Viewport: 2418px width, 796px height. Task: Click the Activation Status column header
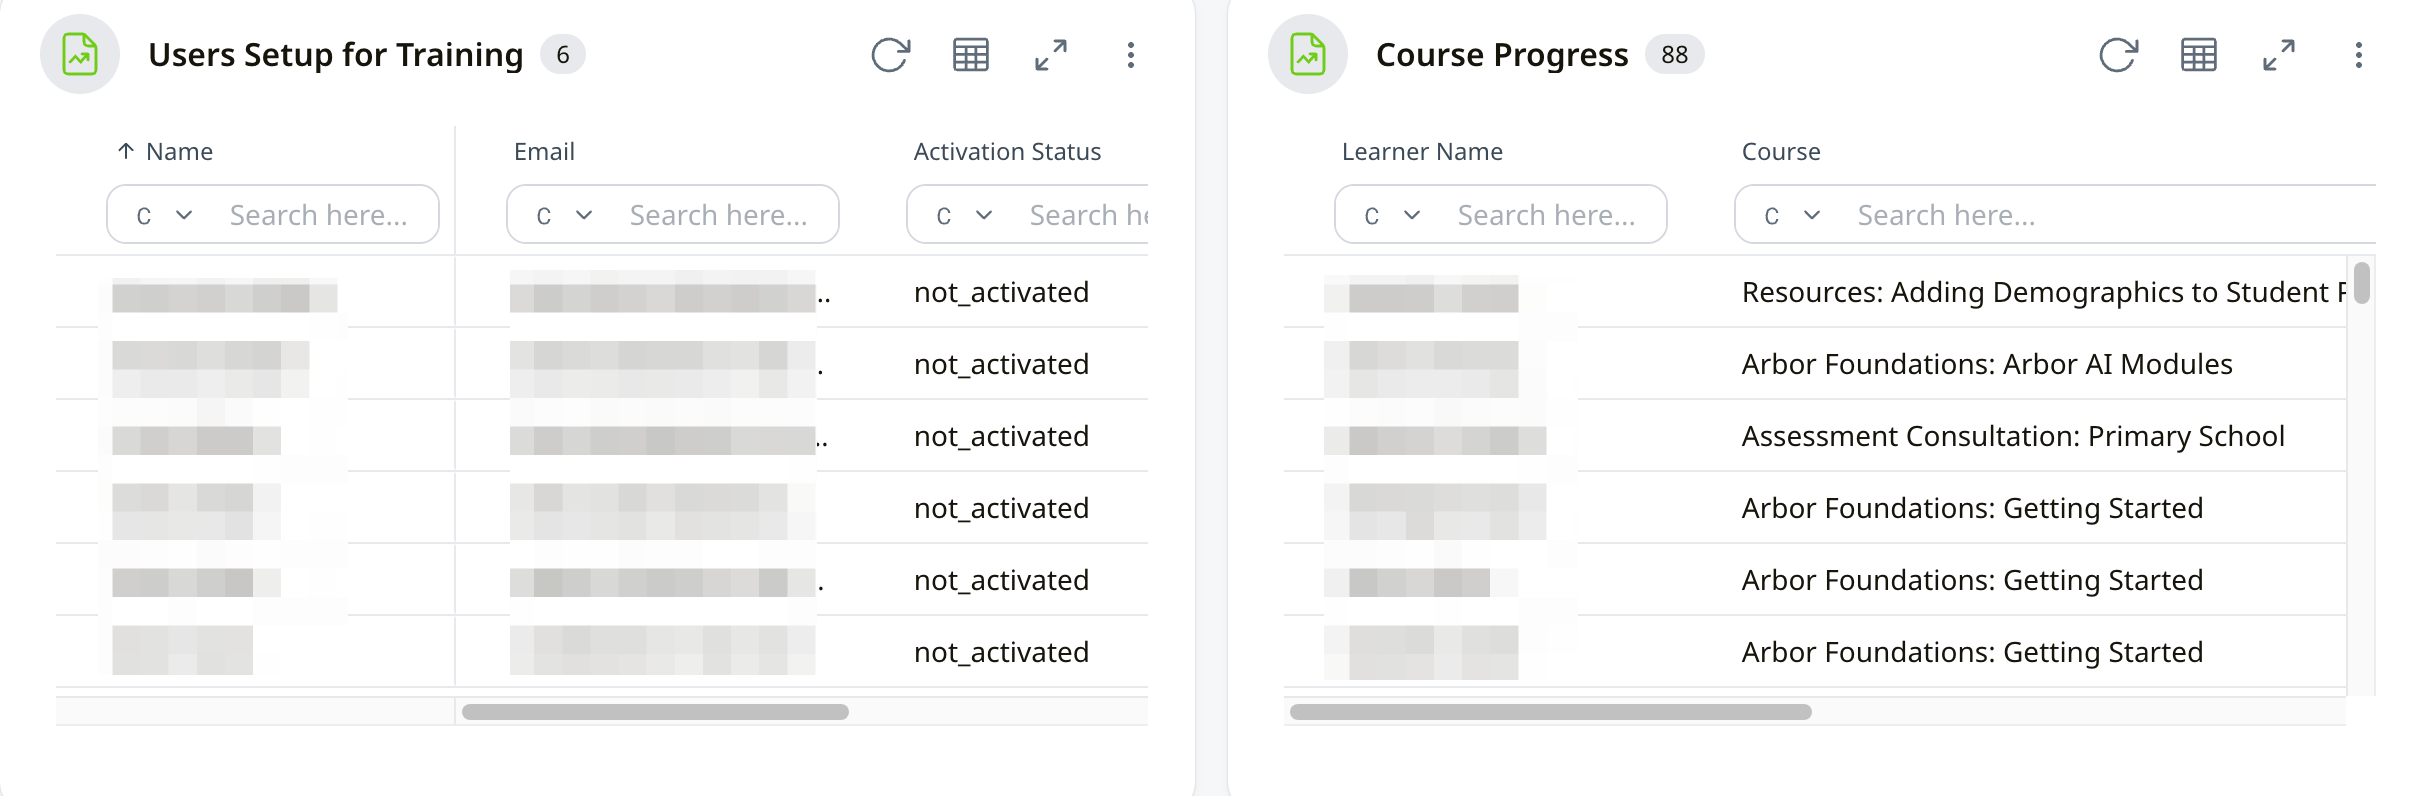pyautogui.click(x=1007, y=152)
